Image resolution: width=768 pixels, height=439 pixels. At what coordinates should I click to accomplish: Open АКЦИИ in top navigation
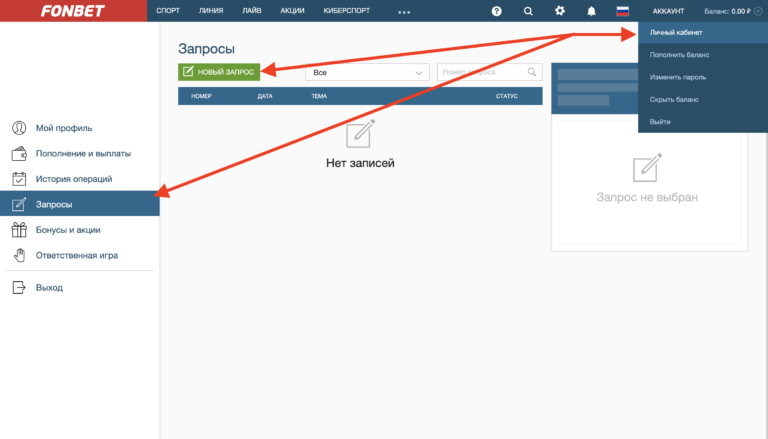point(292,10)
